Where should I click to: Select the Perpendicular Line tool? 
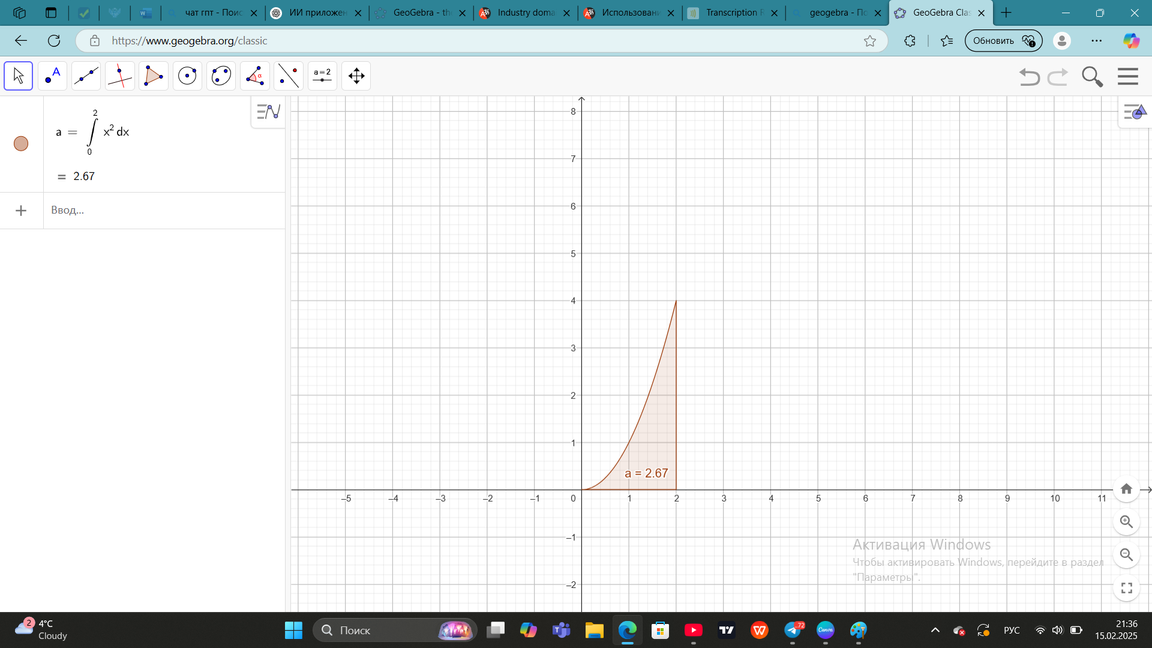click(120, 76)
